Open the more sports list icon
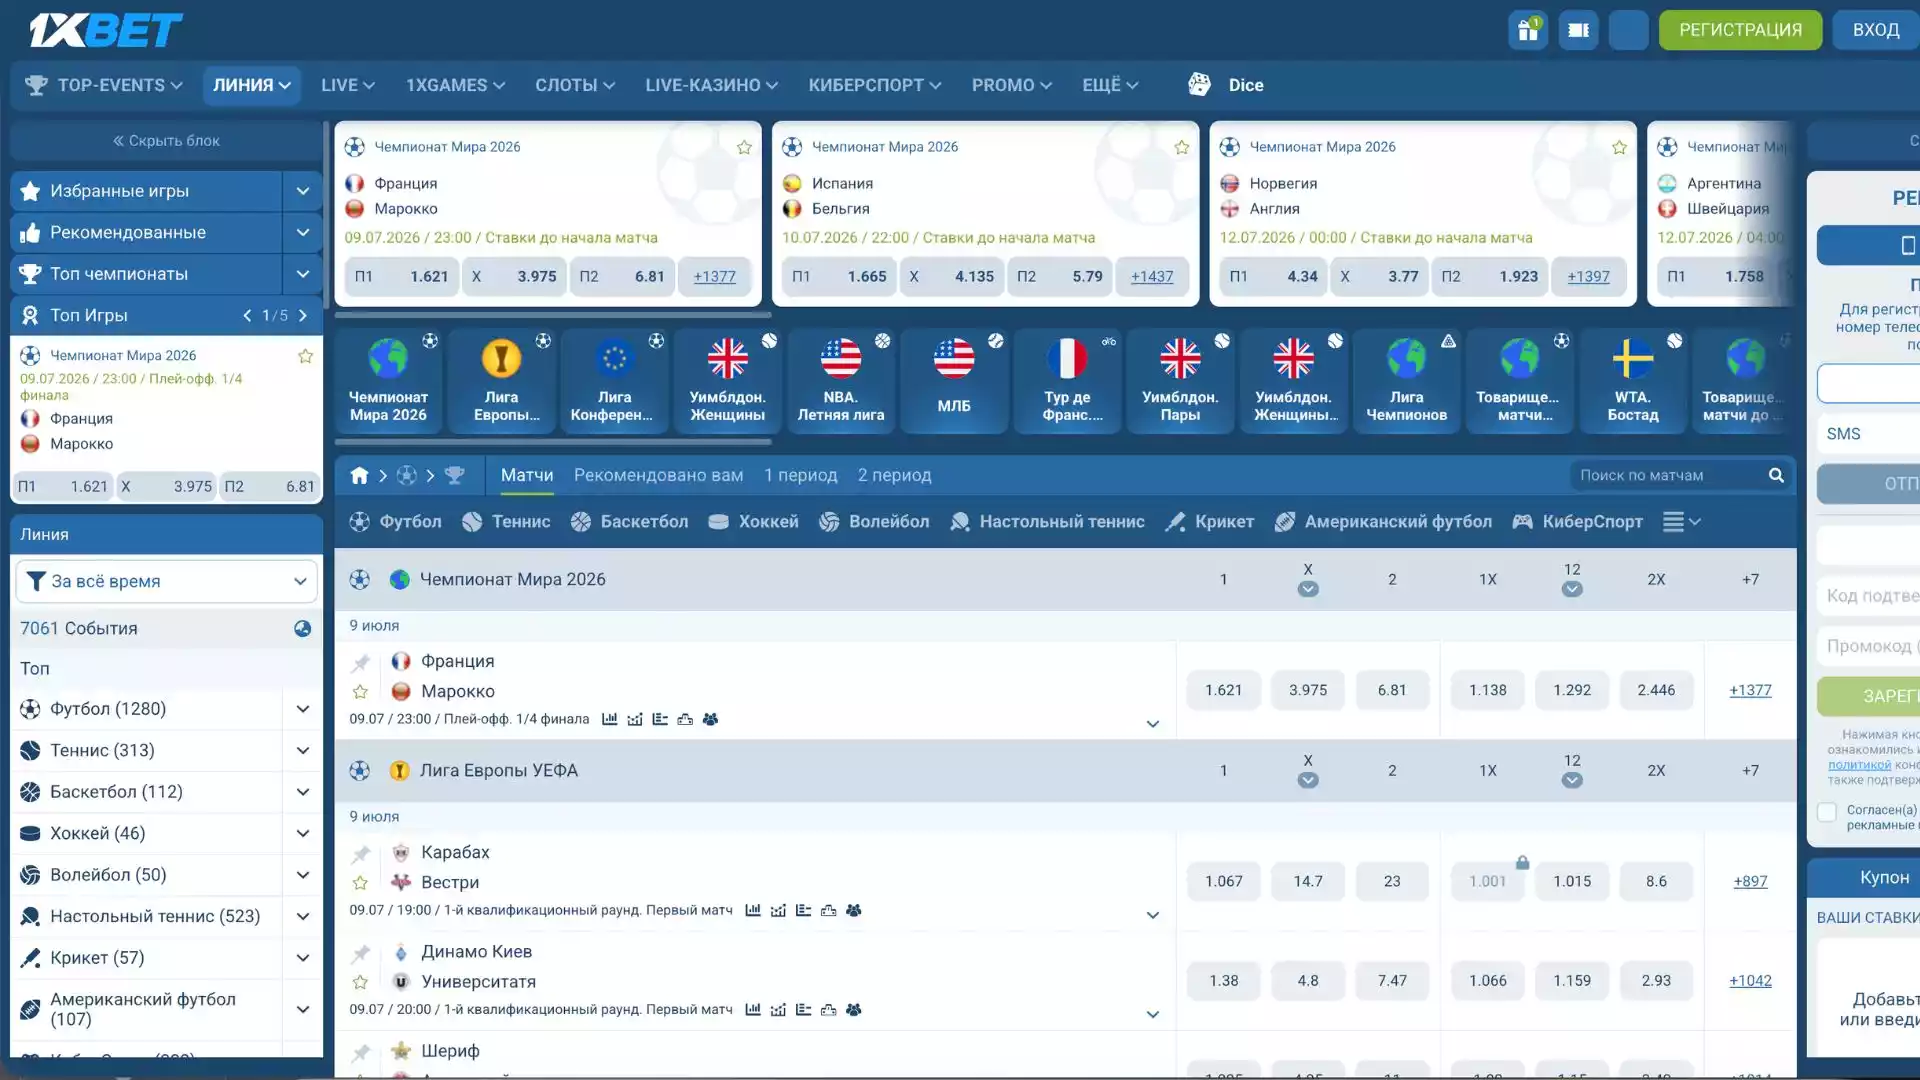The height and width of the screenshot is (1080, 1920). [x=1681, y=522]
